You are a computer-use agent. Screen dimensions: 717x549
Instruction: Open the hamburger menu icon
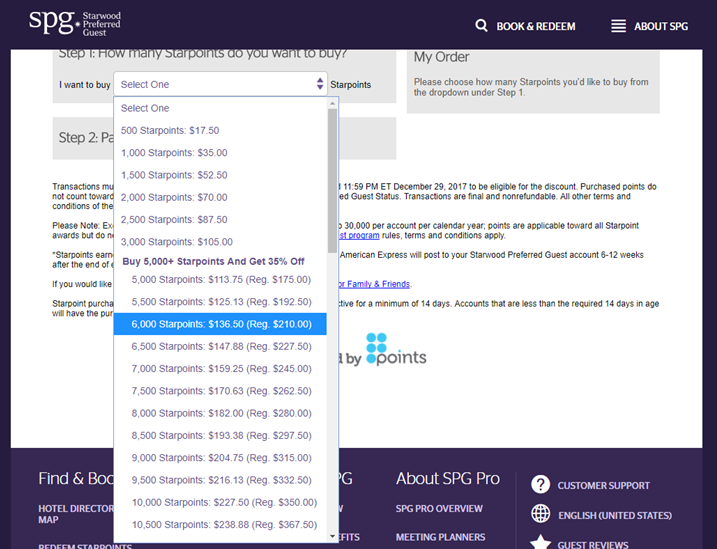click(619, 26)
